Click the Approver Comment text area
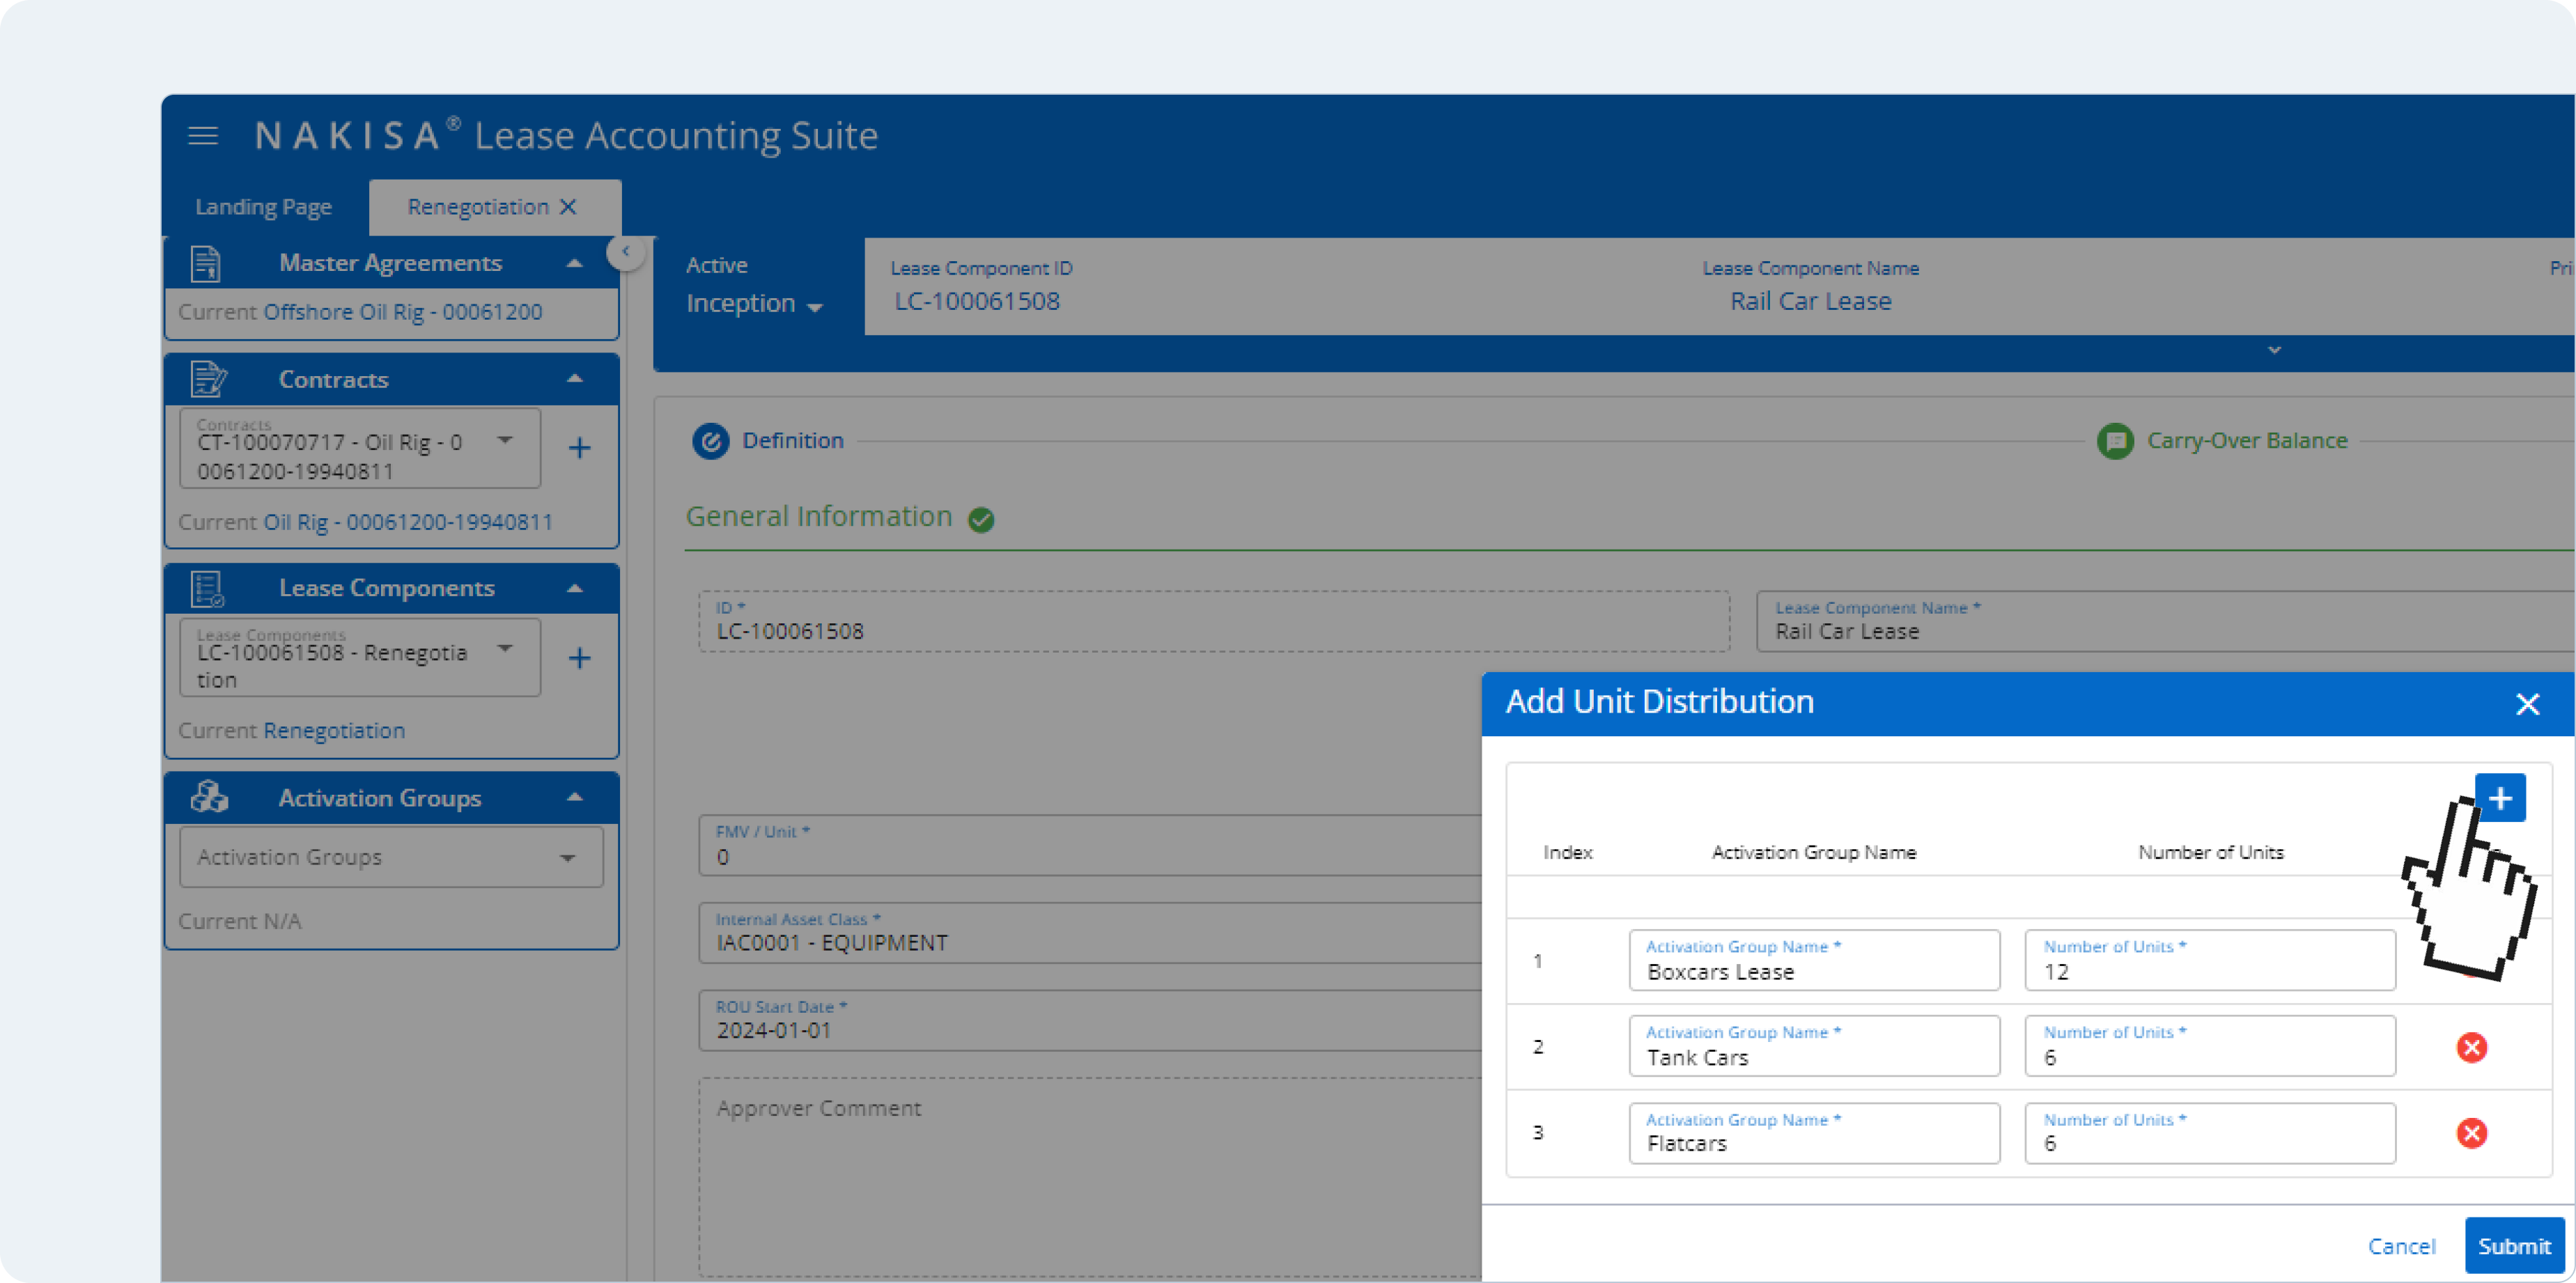 pyautogui.click(x=1090, y=1176)
